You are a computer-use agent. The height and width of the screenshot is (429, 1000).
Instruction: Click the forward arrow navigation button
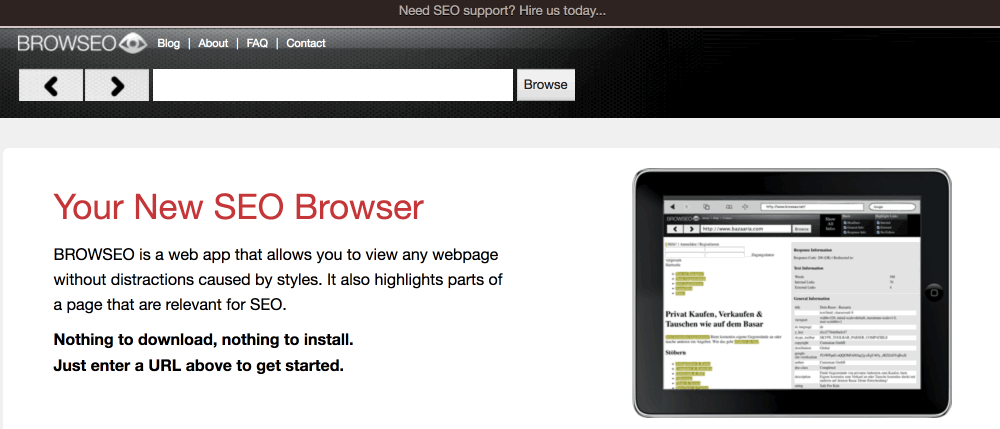(117, 85)
